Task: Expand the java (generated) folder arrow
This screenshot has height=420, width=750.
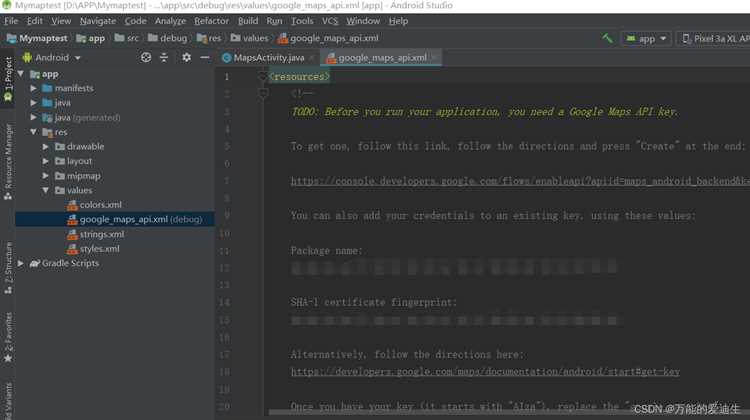Action: [33, 117]
